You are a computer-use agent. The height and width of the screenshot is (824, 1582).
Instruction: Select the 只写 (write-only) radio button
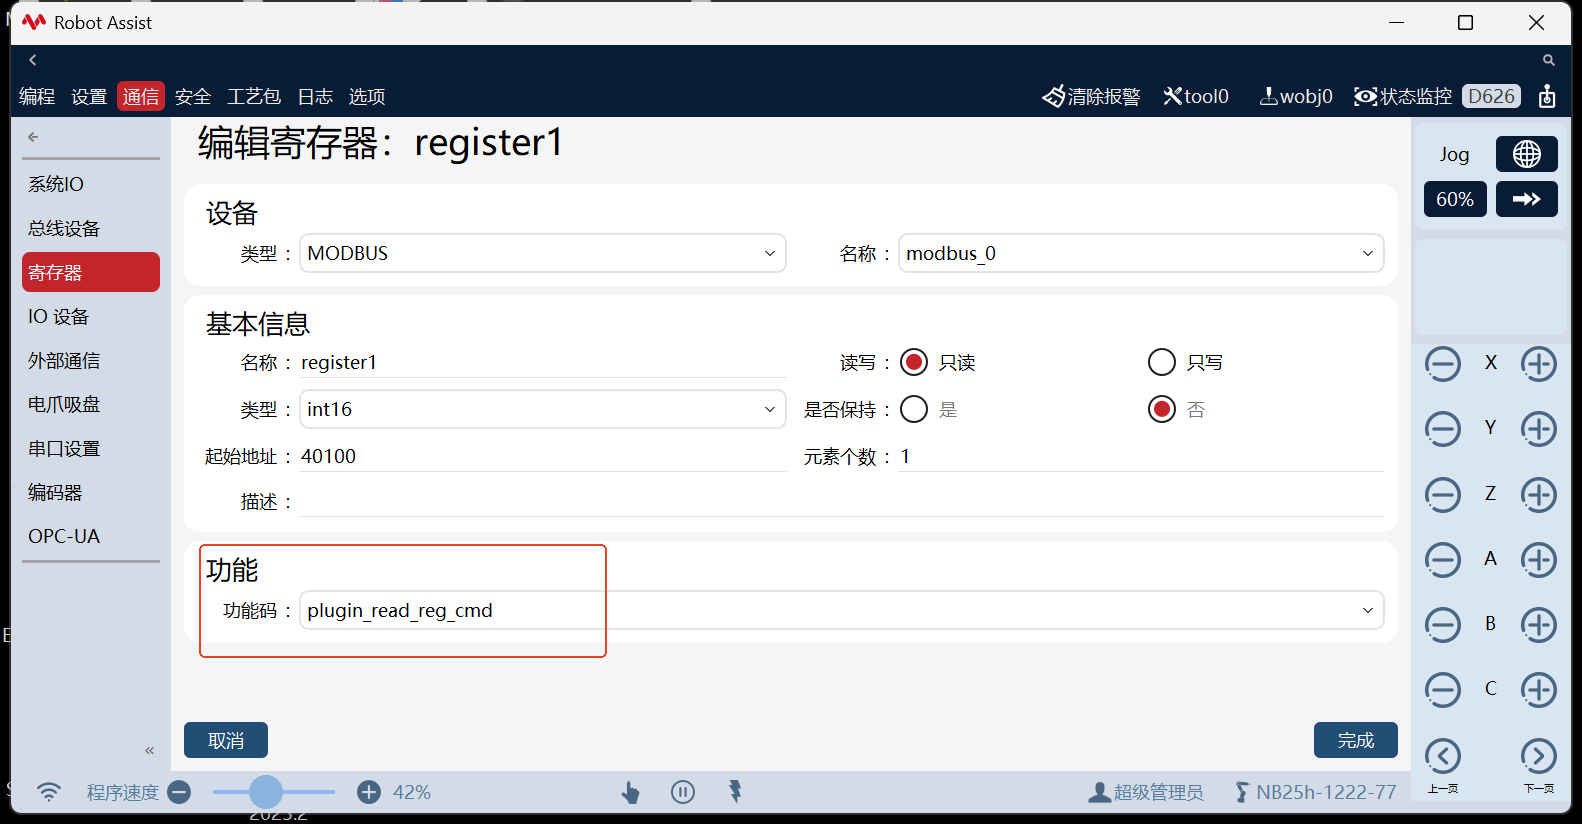[1162, 362]
